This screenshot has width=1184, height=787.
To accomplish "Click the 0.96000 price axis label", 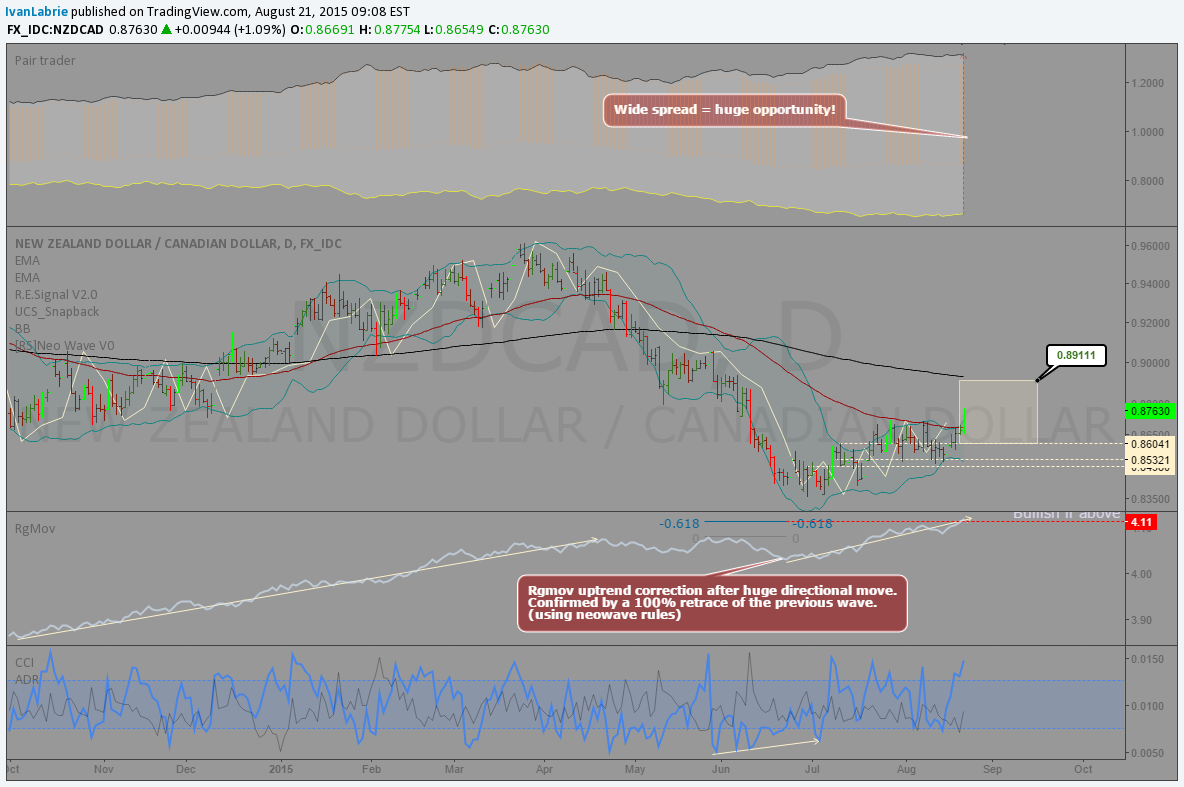I will (x=1151, y=246).
